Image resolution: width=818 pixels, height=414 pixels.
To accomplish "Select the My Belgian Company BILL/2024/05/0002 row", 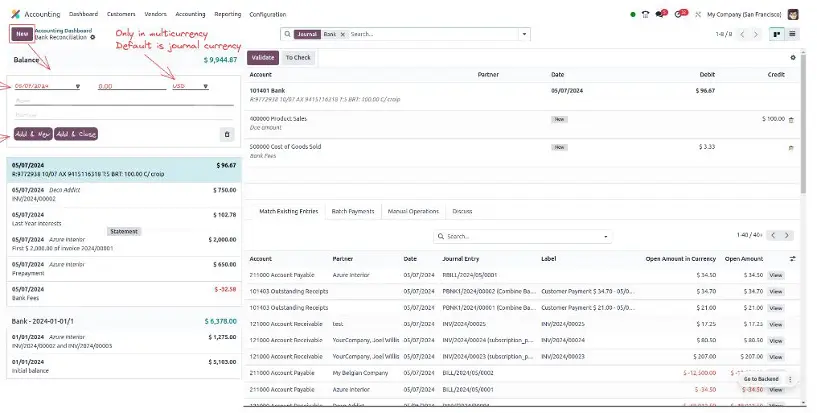I will (520, 373).
